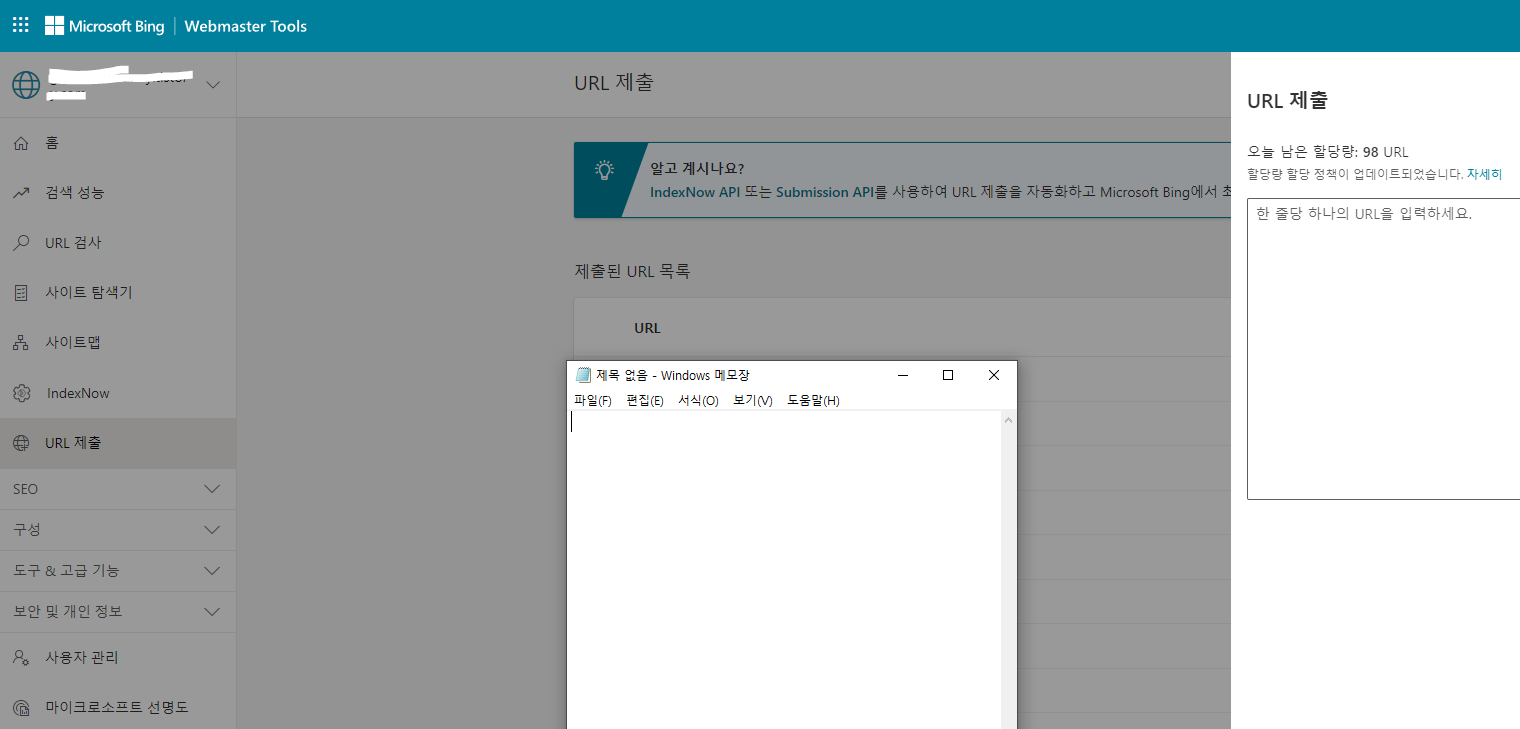
Task: Open Notepad 편집(E) menu
Action: coord(645,400)
